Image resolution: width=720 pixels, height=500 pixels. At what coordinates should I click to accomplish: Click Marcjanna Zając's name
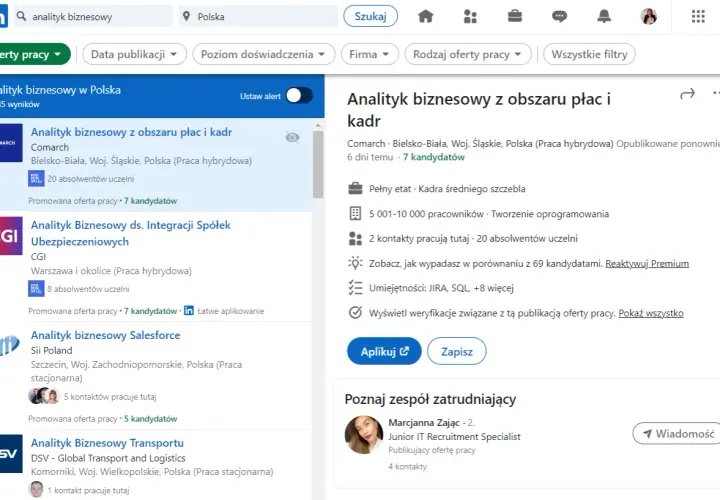click(424, 422)
